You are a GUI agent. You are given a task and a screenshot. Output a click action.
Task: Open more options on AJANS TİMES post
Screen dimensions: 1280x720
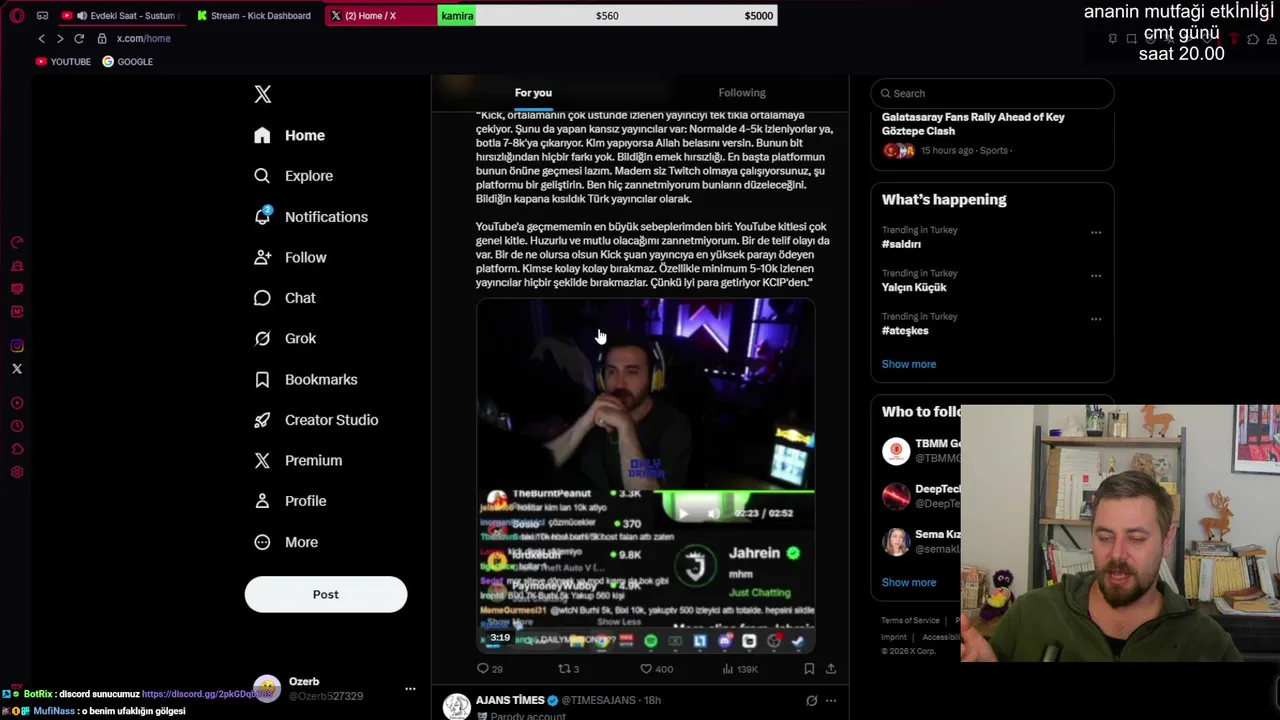830,701
